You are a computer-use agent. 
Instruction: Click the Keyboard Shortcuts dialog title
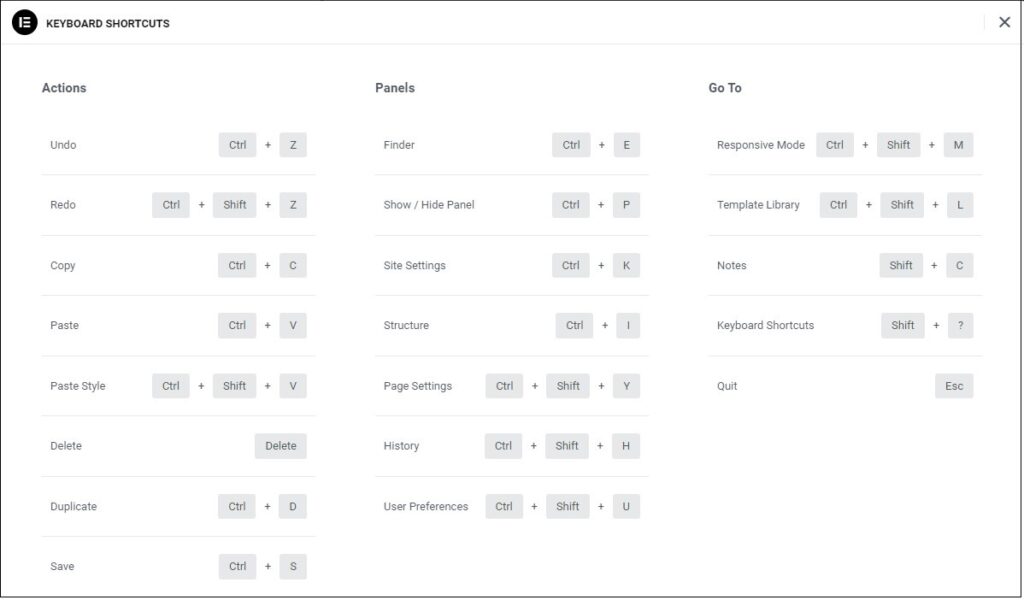[109, 21]
